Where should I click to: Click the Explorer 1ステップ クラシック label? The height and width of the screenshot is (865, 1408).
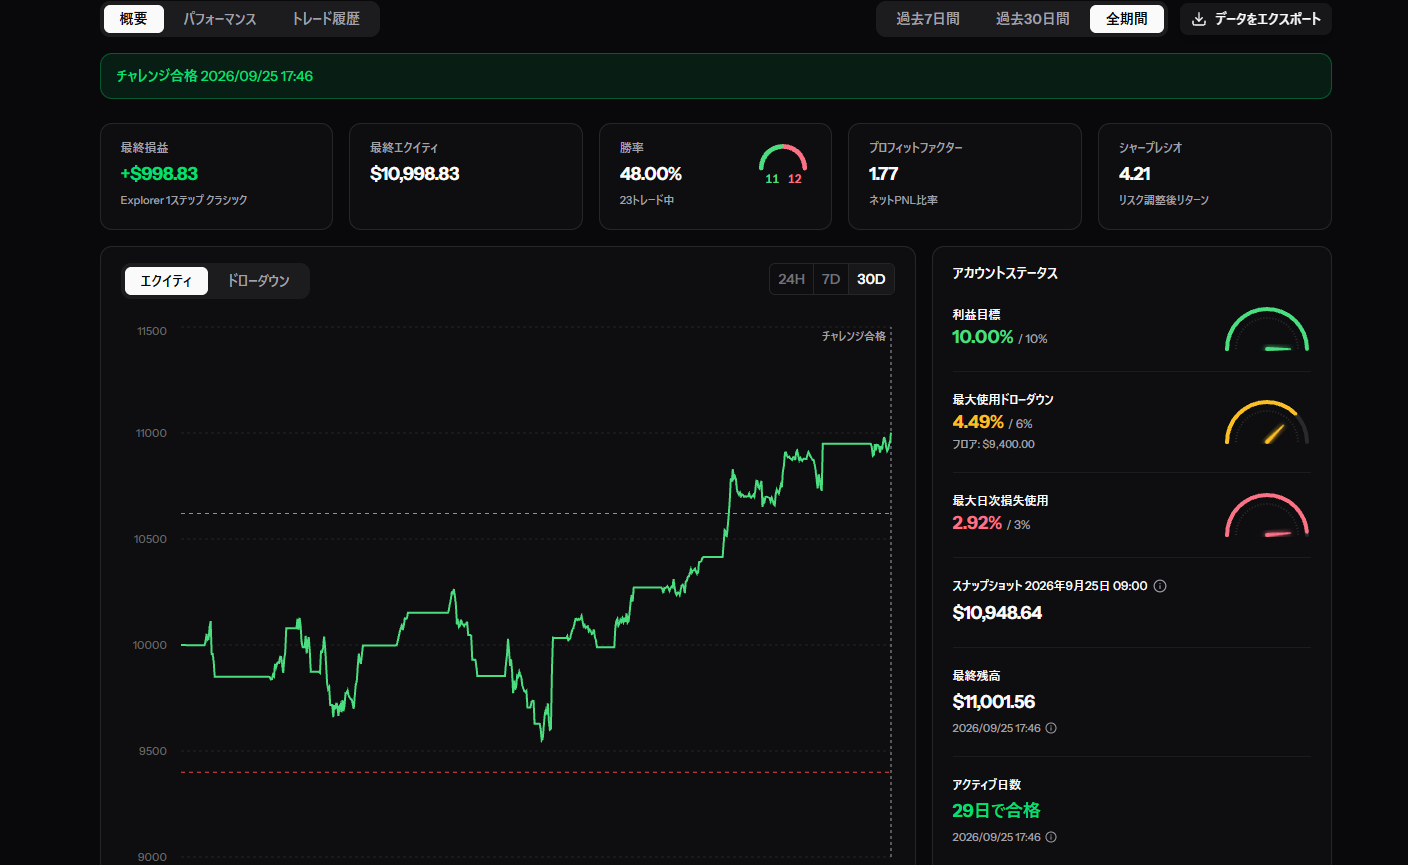click(184, 200)
